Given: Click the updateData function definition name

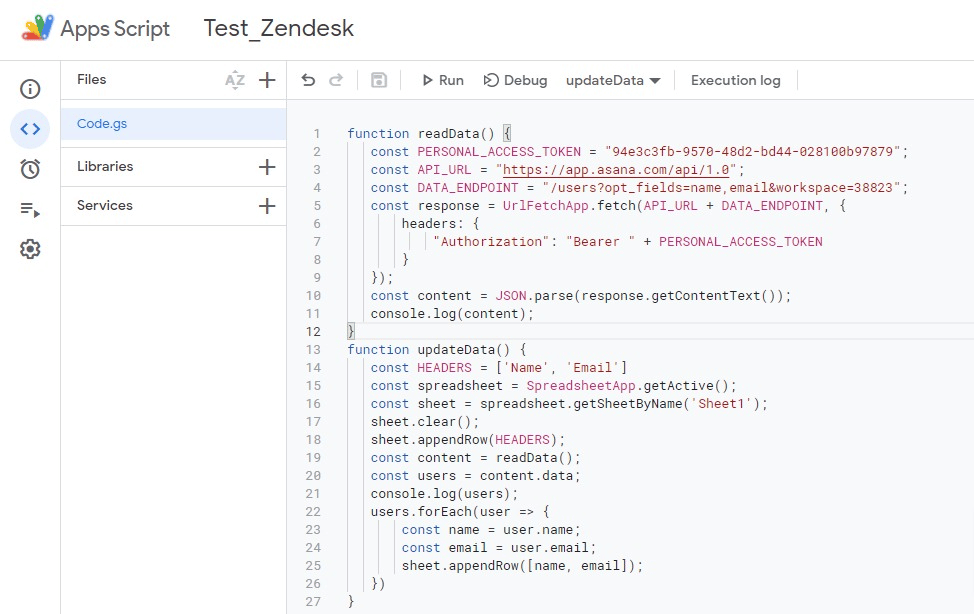Looking at the screenshot, I should click(456, 350).
